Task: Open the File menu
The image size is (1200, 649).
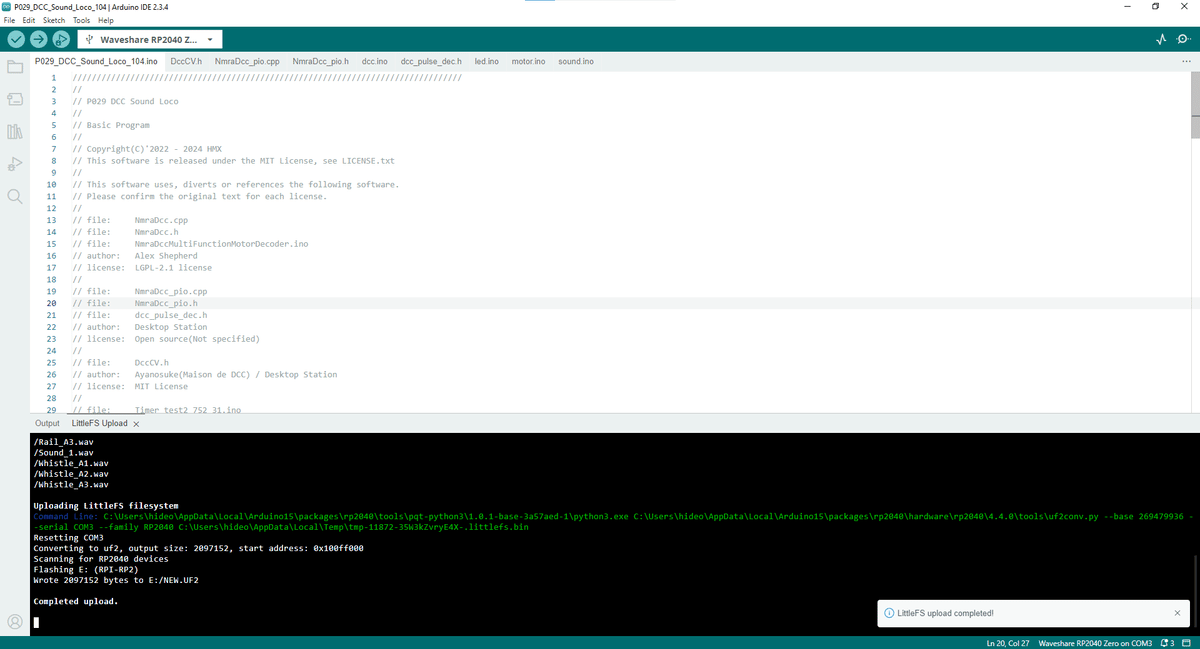Action: (9, 20)
